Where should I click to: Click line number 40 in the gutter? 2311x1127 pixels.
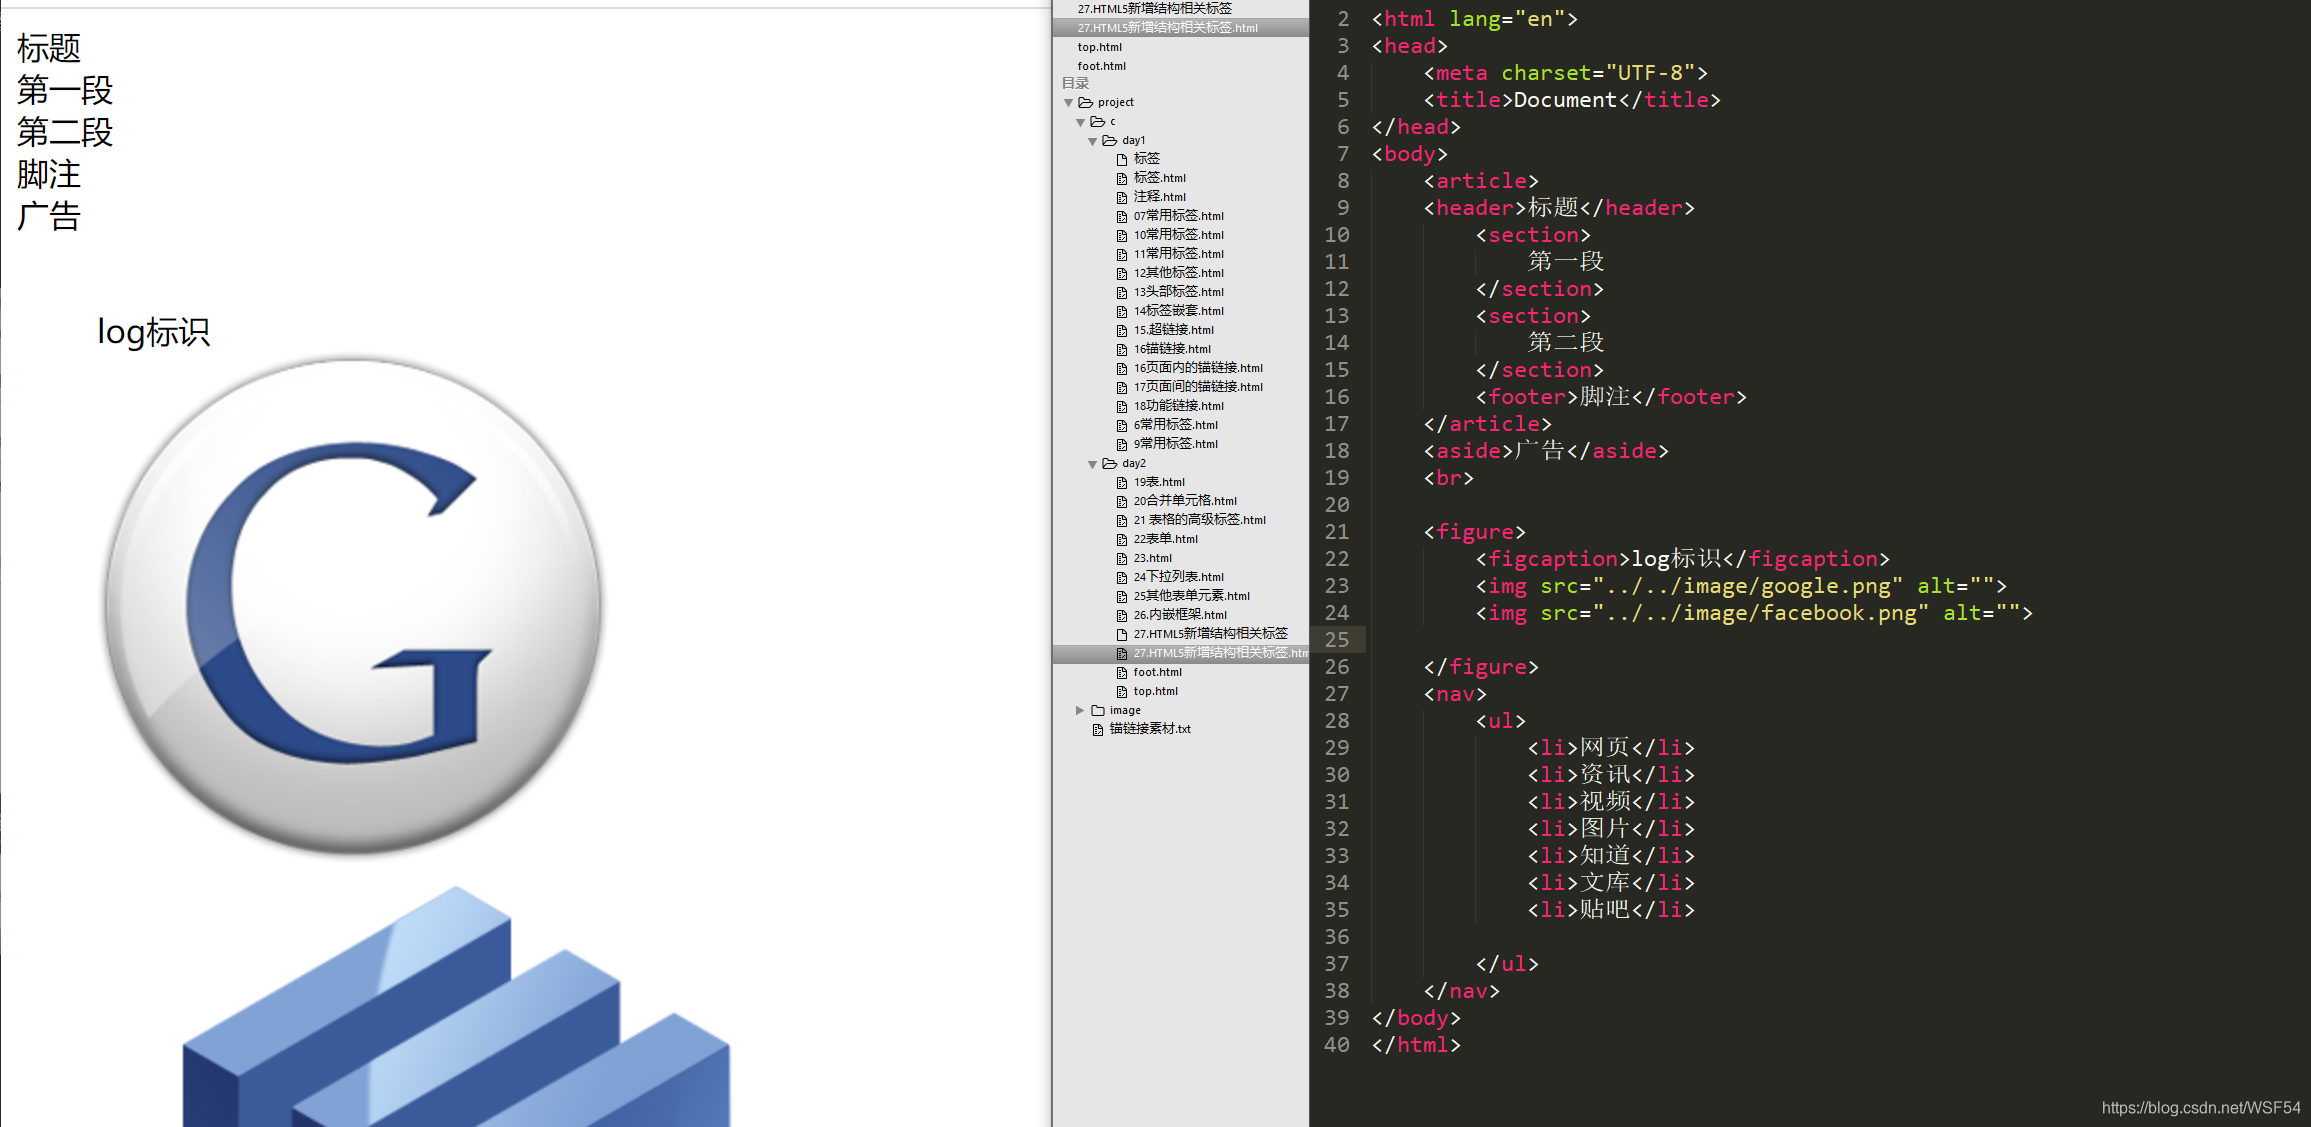pos(1336,1045)
